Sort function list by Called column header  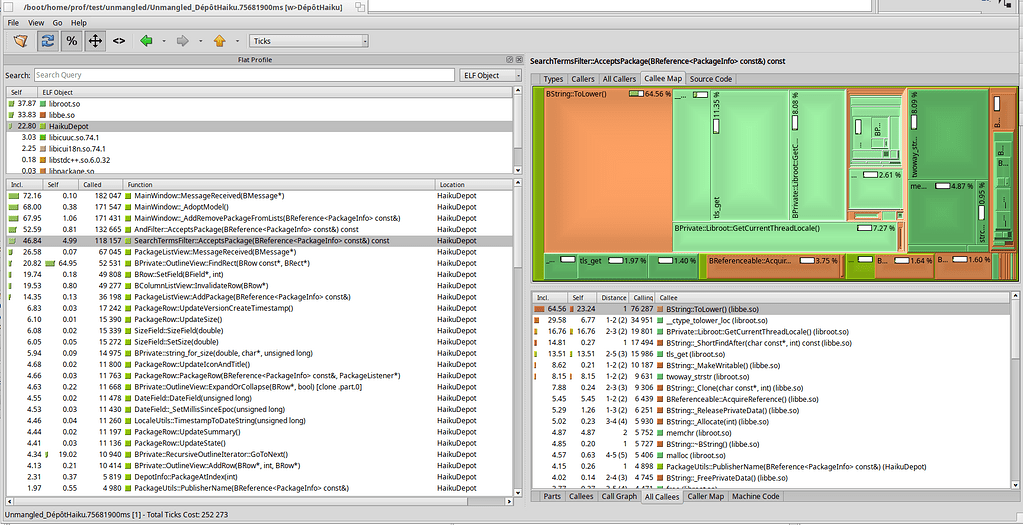(100, 185)
